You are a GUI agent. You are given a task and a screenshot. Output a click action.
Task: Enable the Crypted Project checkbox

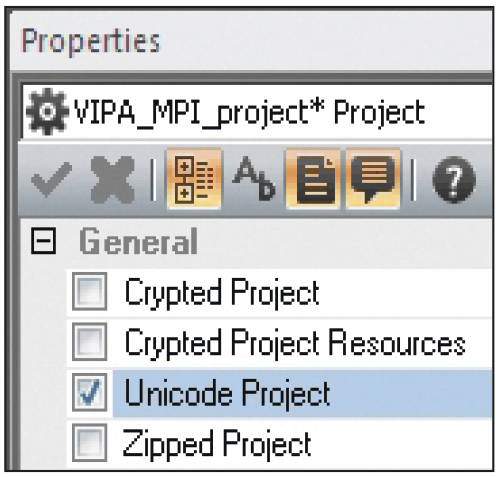[x=90, y=292]
